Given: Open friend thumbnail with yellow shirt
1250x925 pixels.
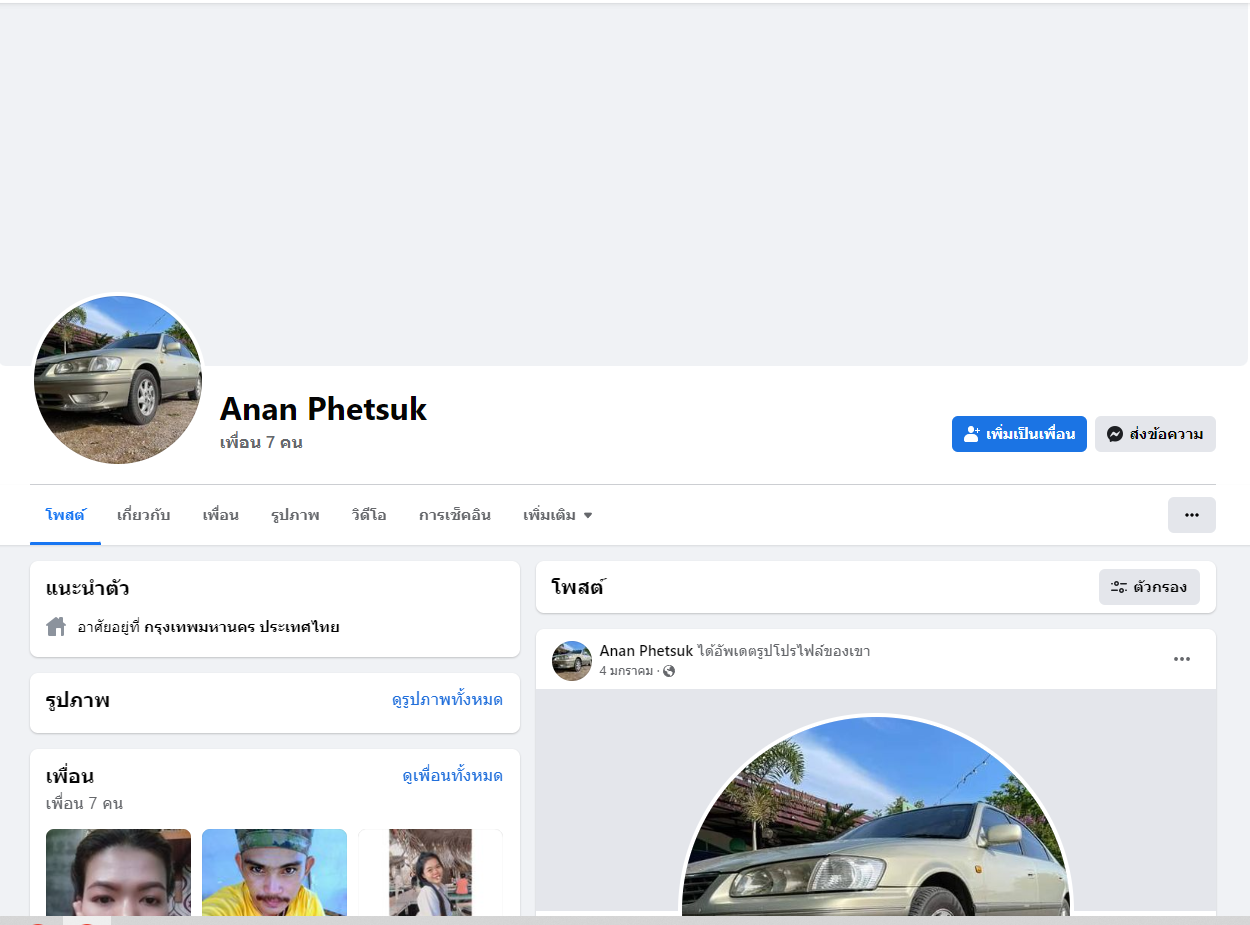Looking at the screenshot, I should pyautogui.click(x=274, y=872).
